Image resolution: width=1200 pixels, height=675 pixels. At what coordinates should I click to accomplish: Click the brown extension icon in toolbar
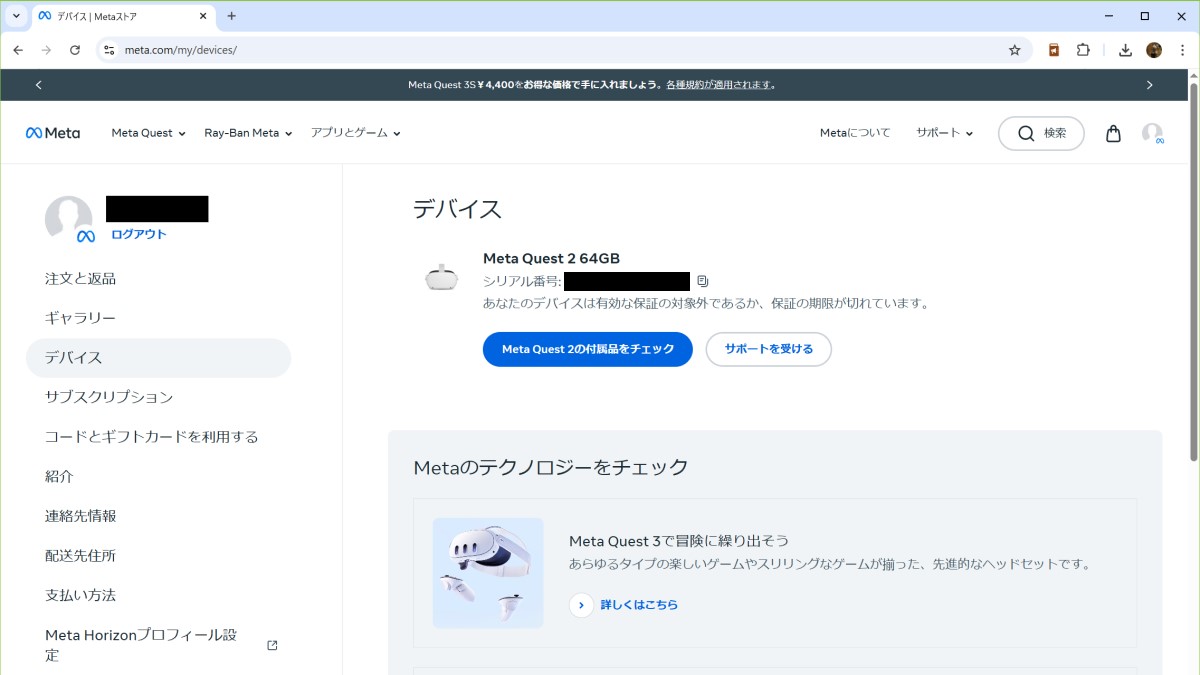pyautogui.click(x=1054, y=49)
